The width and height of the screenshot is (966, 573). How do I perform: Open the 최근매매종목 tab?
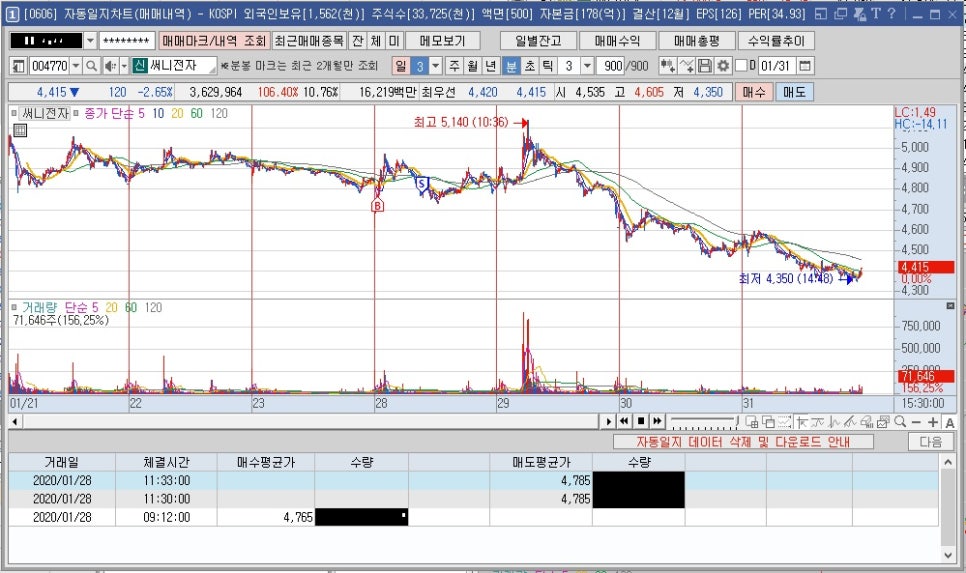click(x=309, y=41)
